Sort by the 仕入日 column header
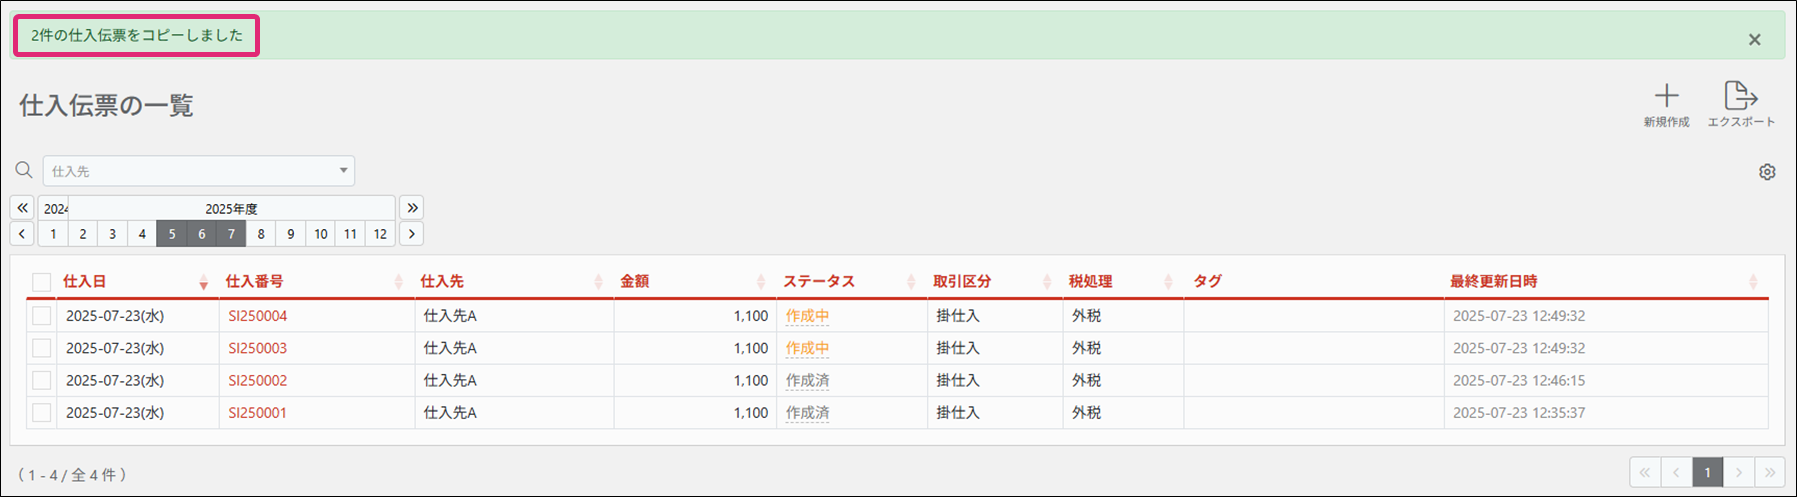The width and height of the screenshot is (1797, 497). pyautogui.click(x=85, y=282)
